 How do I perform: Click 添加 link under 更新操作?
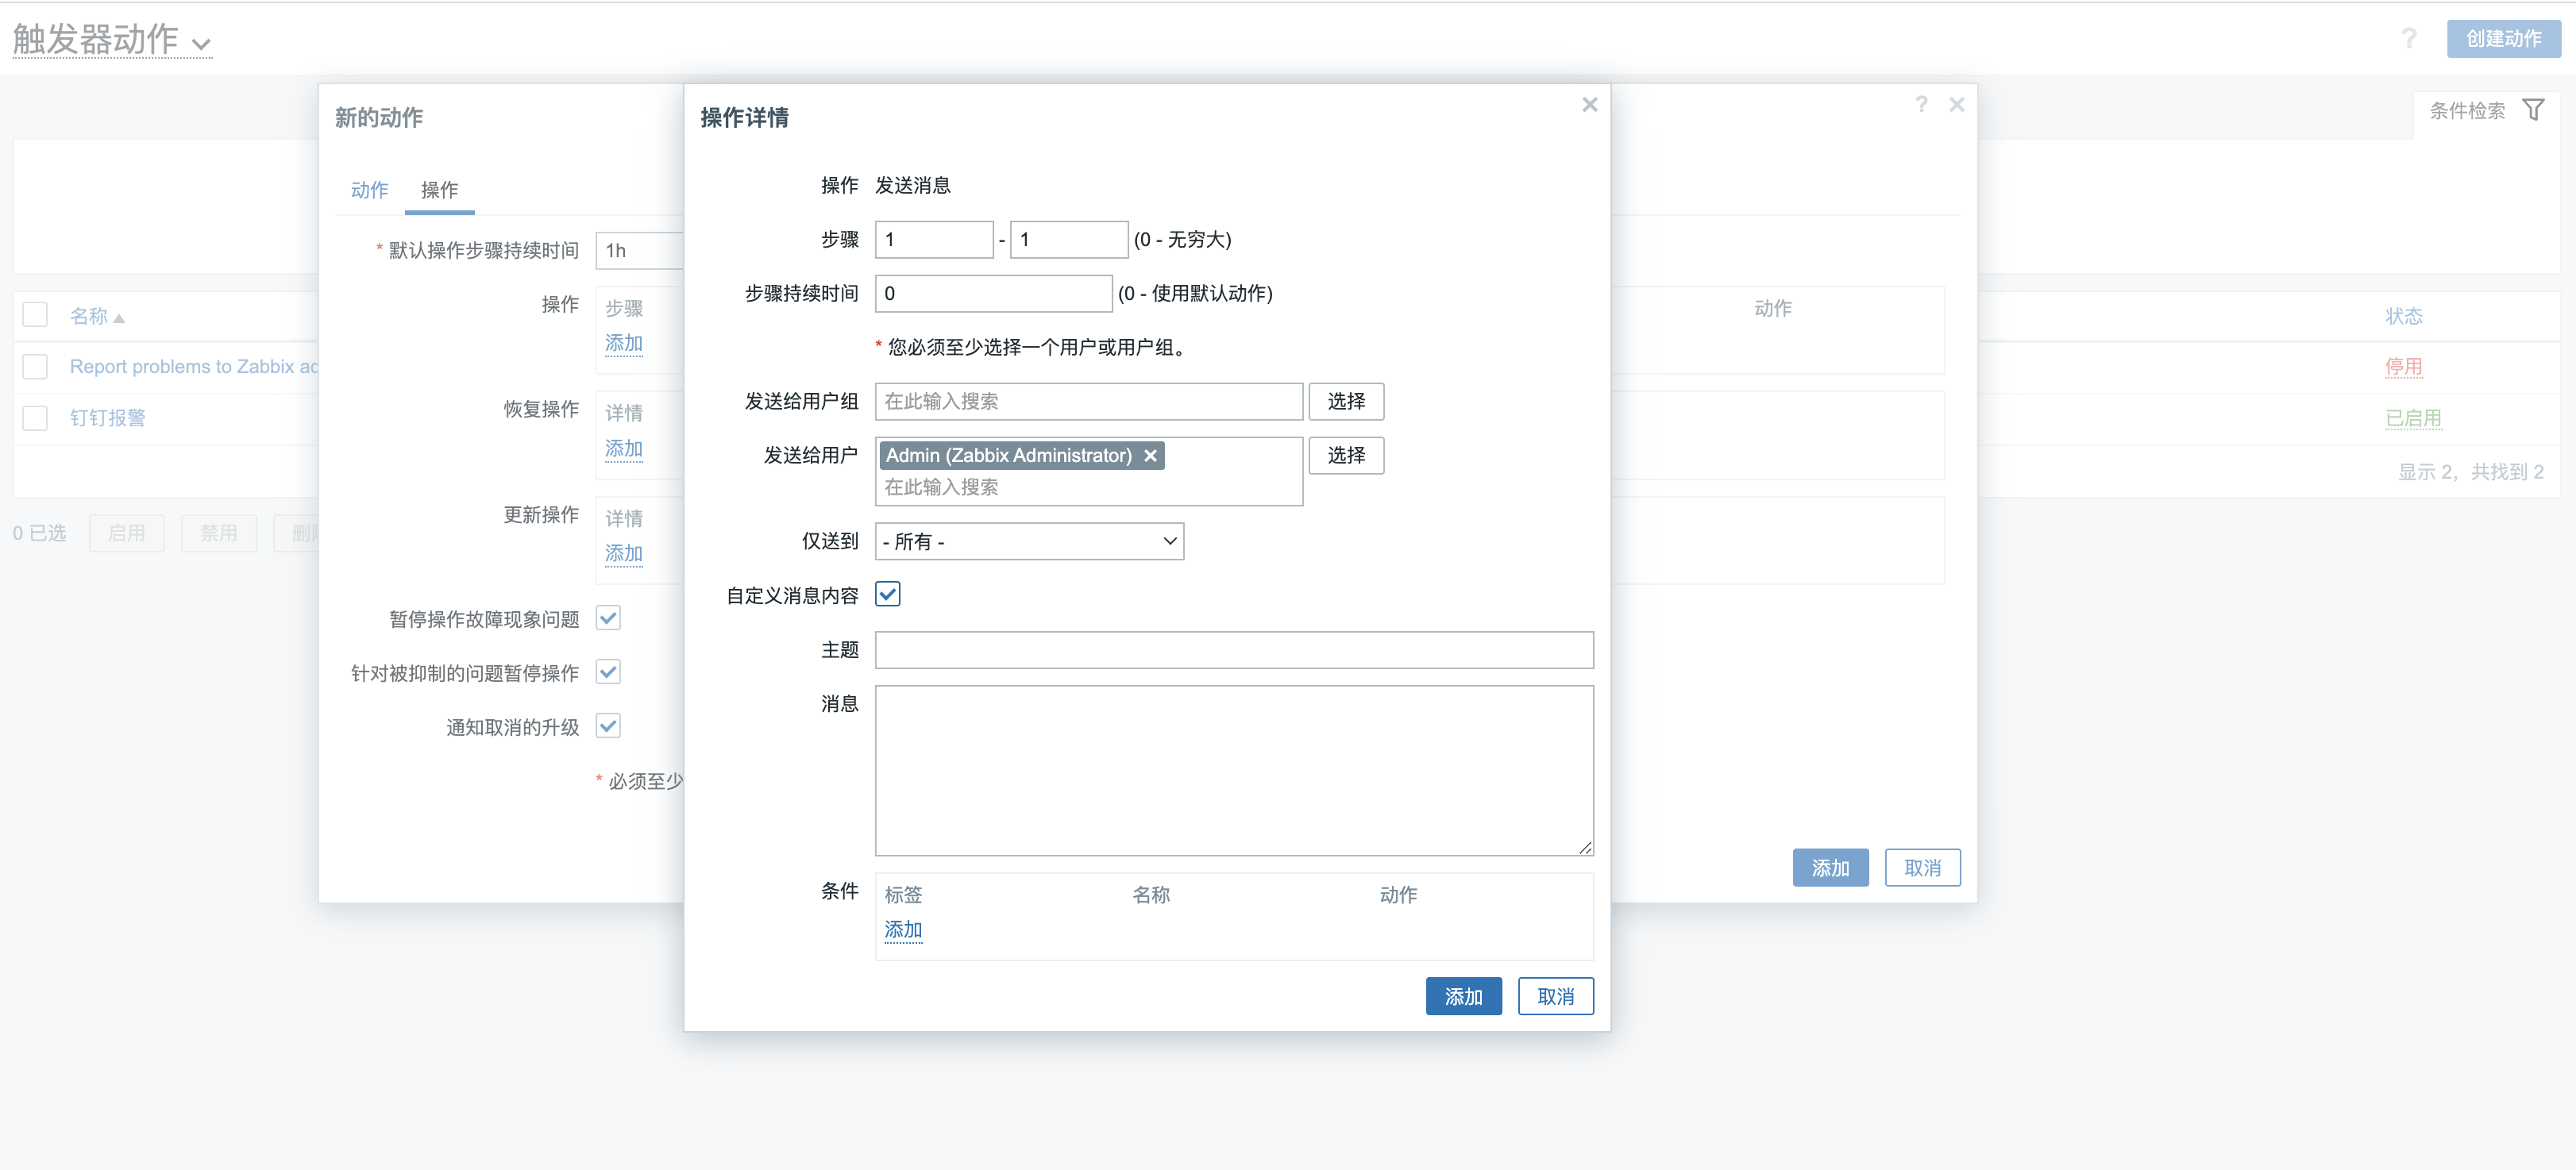[x=623, y=554]
